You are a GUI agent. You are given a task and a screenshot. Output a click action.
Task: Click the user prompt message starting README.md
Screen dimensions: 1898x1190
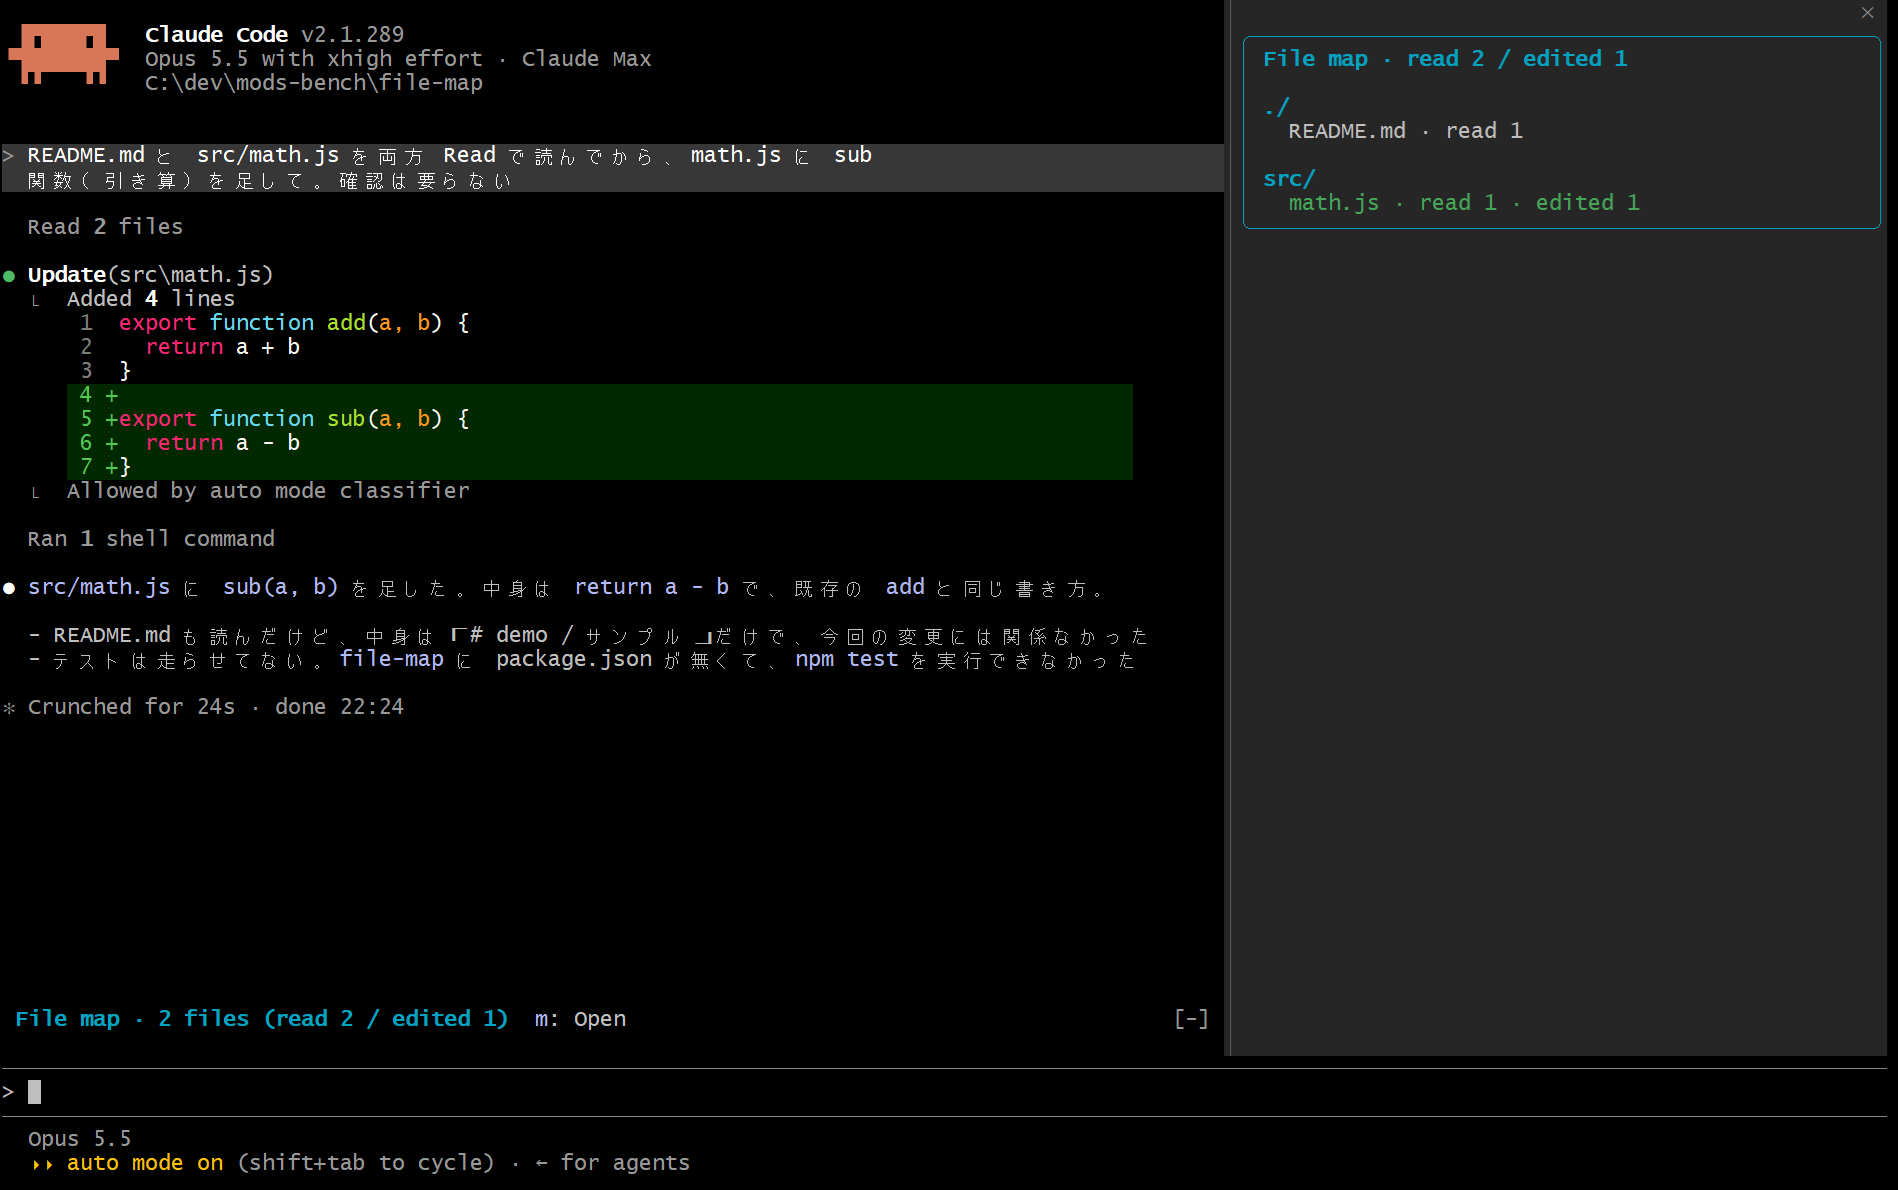pos(613,168)
